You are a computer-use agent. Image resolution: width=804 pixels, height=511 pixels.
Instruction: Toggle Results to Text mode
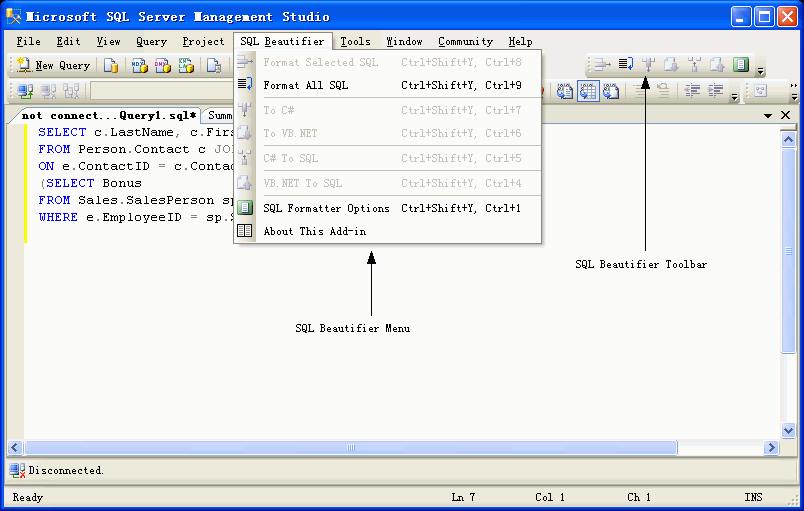(565, 91)
